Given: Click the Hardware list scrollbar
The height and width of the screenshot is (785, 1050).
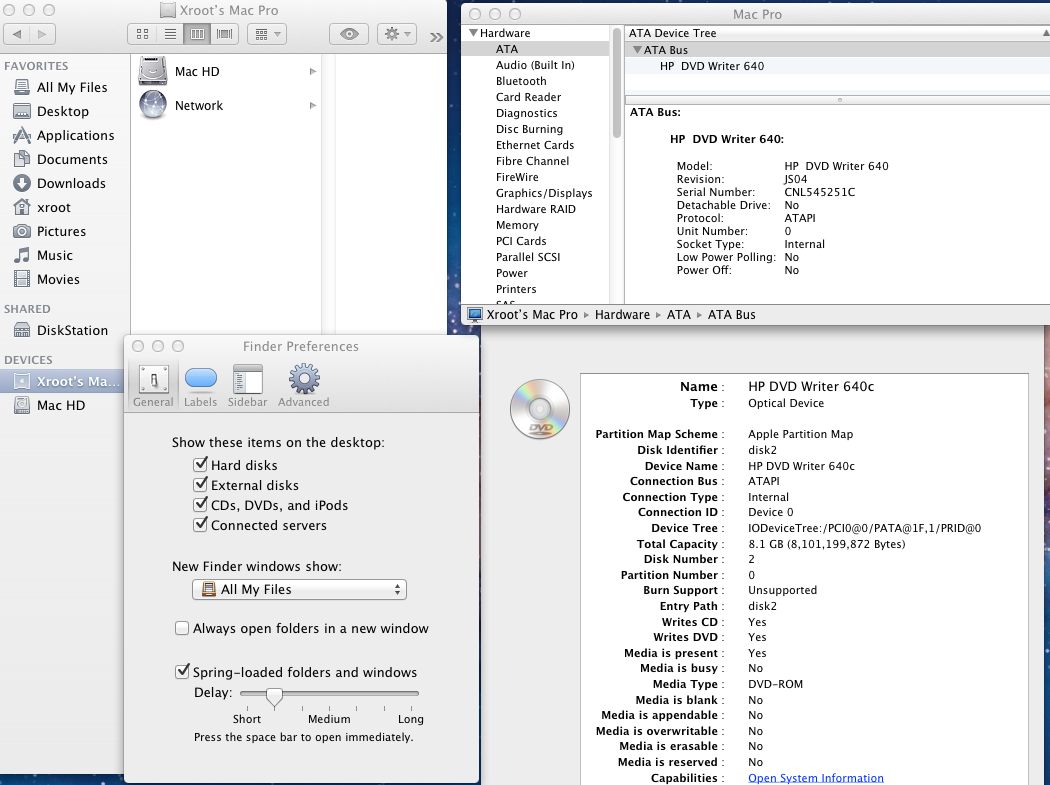Looking at the screenshot, I should [x=617, y=84].
